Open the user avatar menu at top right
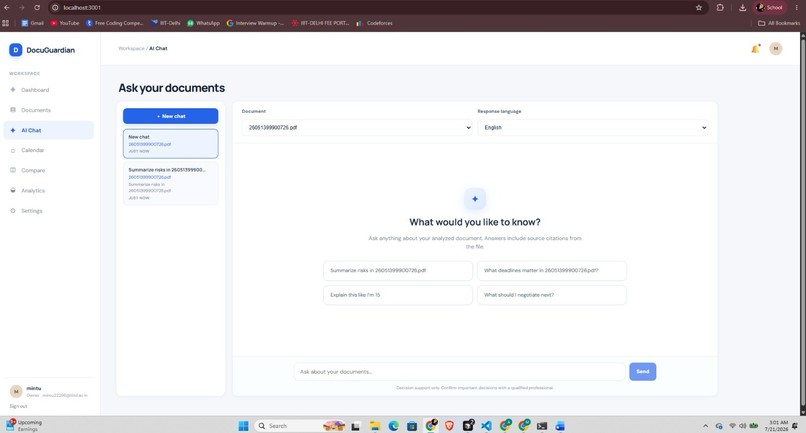The width and height of the screenshot is (806, 433). pyautogui.click(x=776, y=48)
